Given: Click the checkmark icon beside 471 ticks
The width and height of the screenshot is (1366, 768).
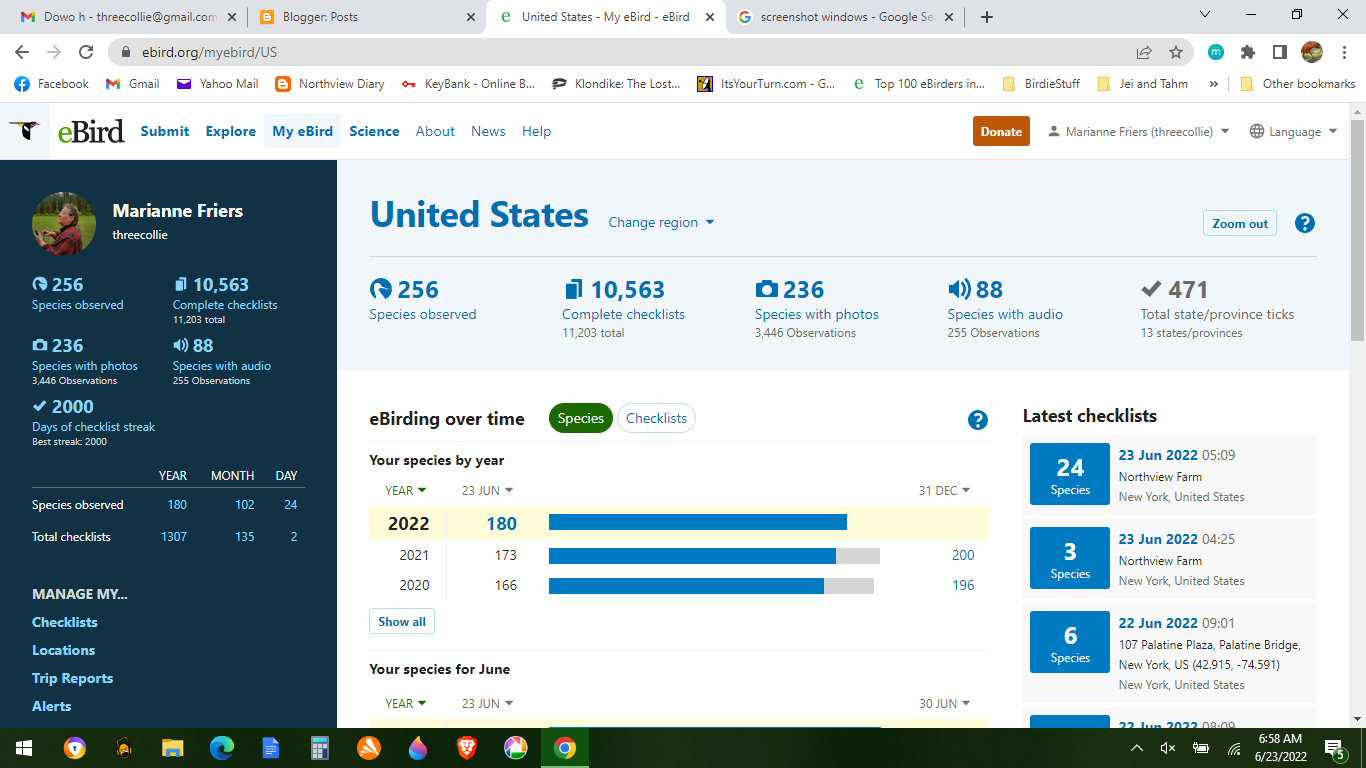Looking at the screenshot, I should coord(1152,290).
